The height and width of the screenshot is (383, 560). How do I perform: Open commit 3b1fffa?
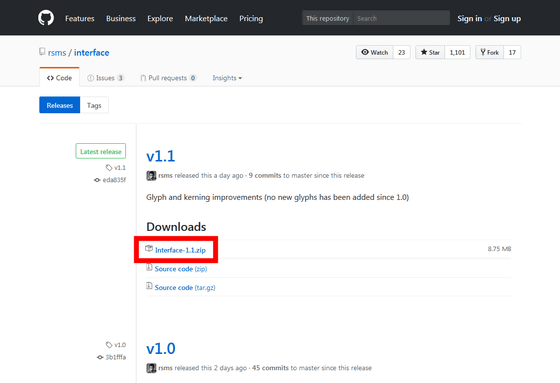coord(116,357)
